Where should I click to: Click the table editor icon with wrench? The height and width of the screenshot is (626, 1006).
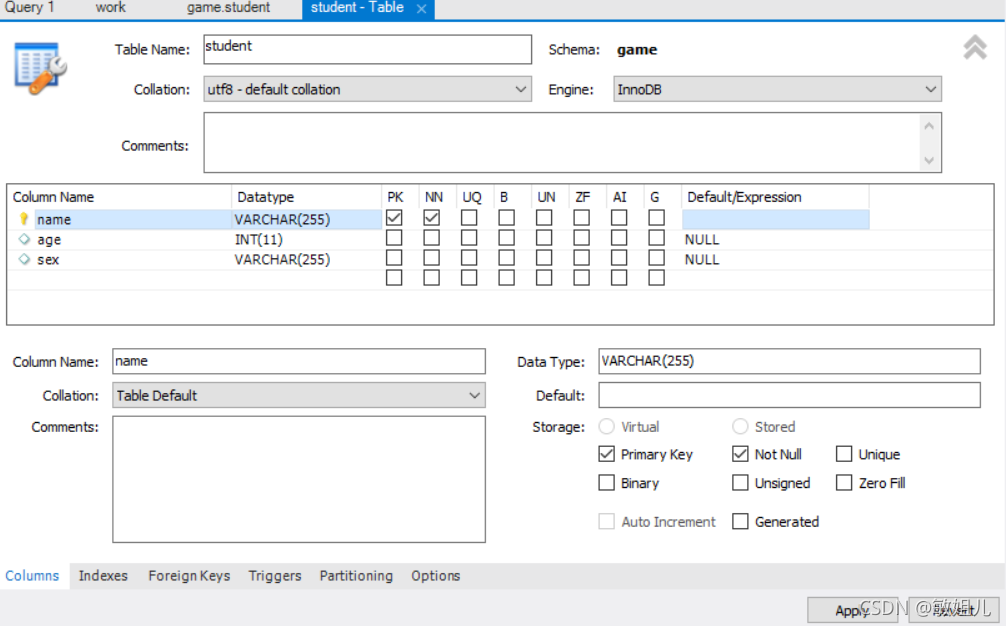coord(40,68)
